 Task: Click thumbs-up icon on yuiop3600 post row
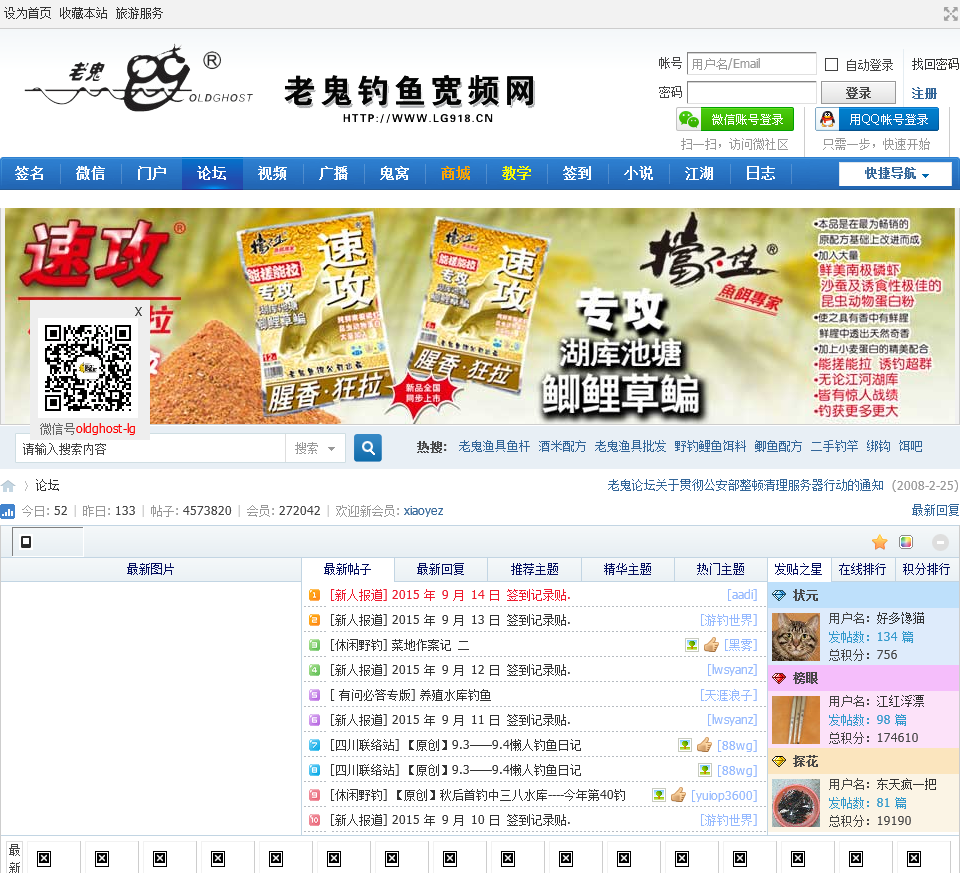coord(678,795)
